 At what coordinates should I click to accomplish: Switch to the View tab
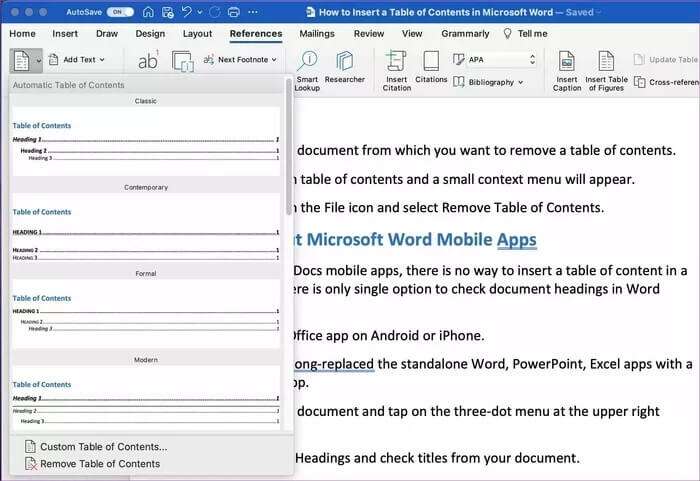pyautogui.click(x=412, y=33)
